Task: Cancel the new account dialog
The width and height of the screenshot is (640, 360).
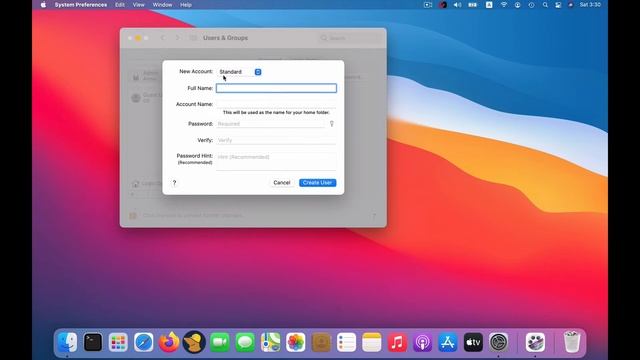Action: pos(282,182)
